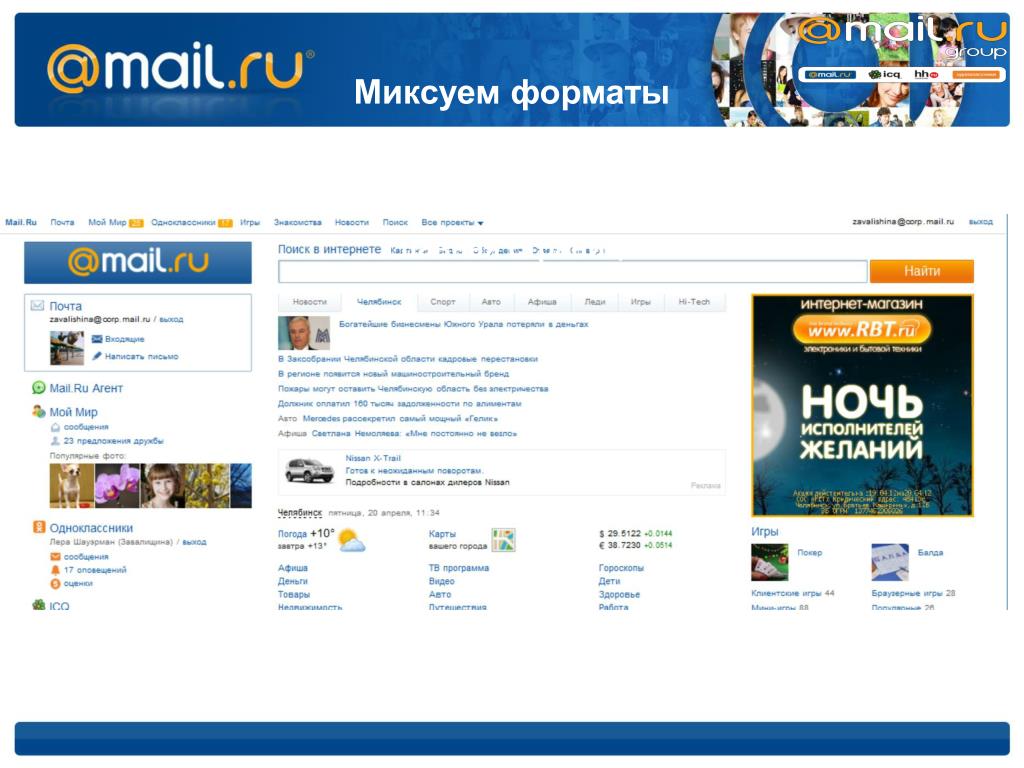Open Почта in top navigation bar
This screenshot has width=1024, height=768.
pyautogui.click(x=62, y=222)
